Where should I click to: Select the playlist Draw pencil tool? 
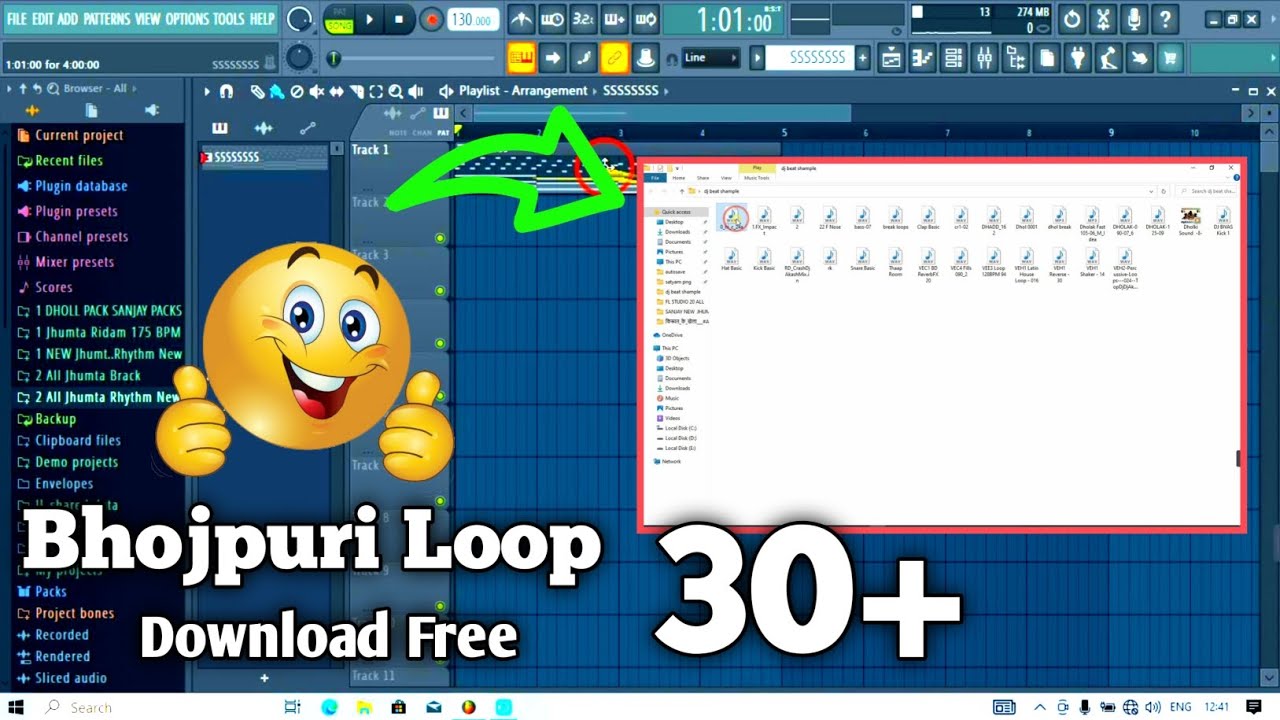[x=257, y=91]
